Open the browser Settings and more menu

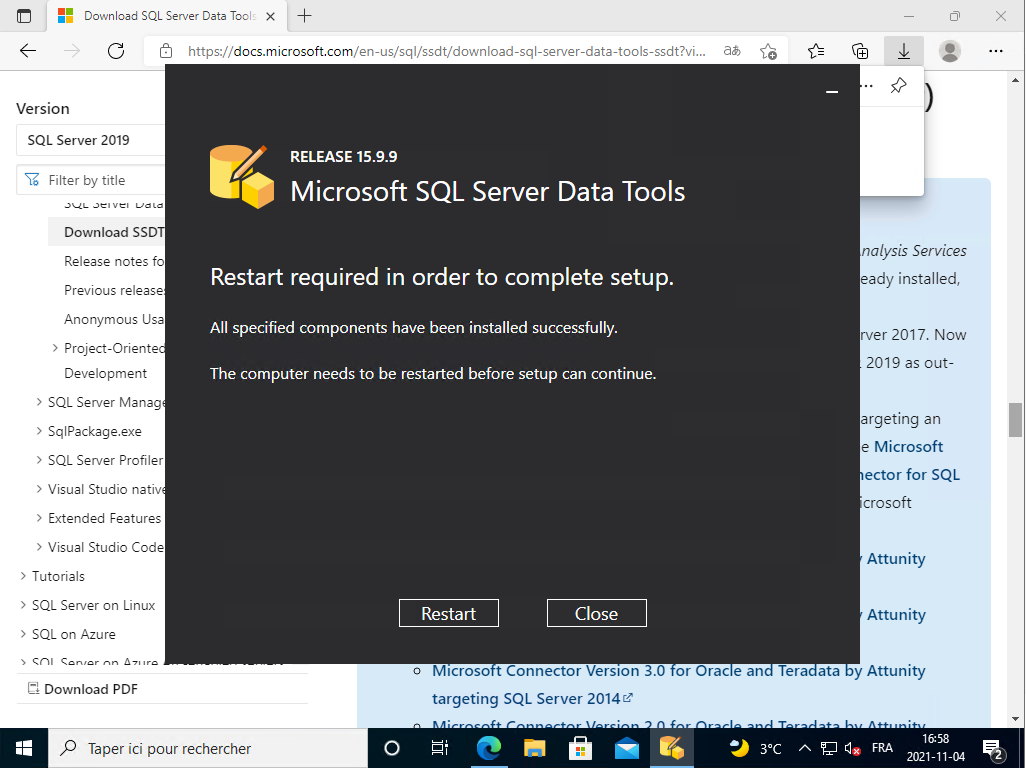pyautogui.click(x=995, y=51)
